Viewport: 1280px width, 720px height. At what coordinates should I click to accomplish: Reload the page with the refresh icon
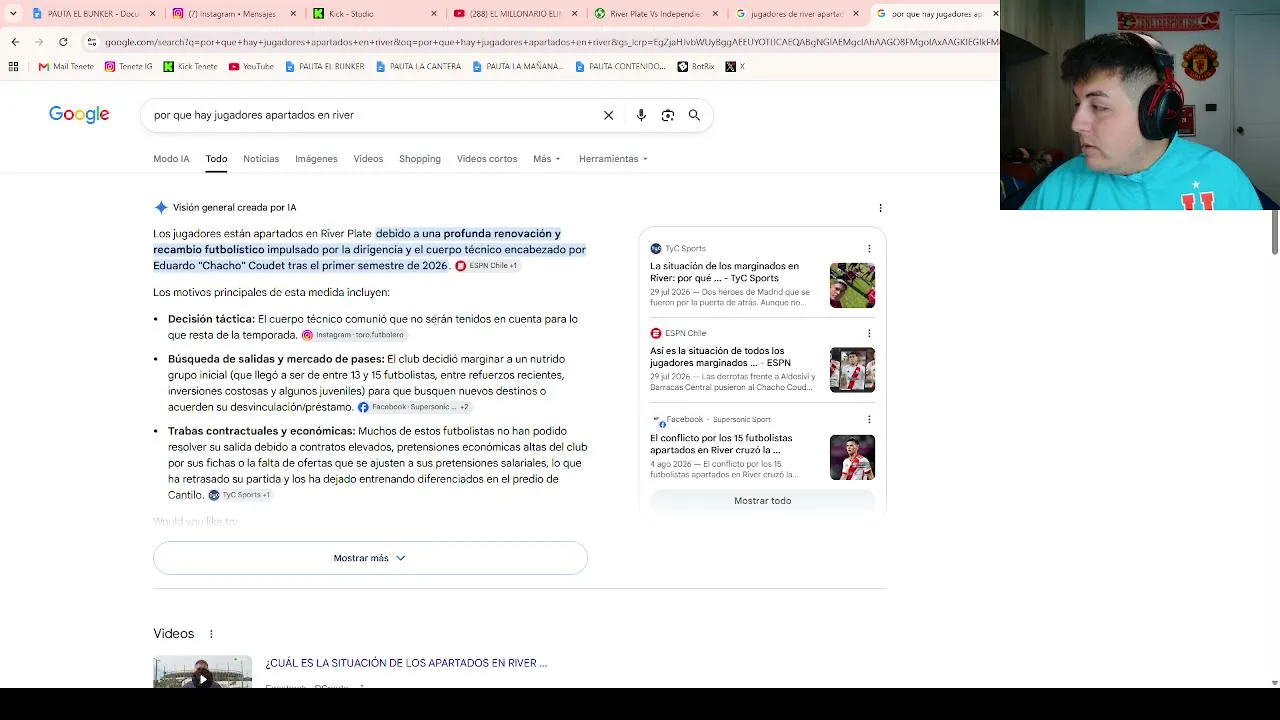pos(63,42)
